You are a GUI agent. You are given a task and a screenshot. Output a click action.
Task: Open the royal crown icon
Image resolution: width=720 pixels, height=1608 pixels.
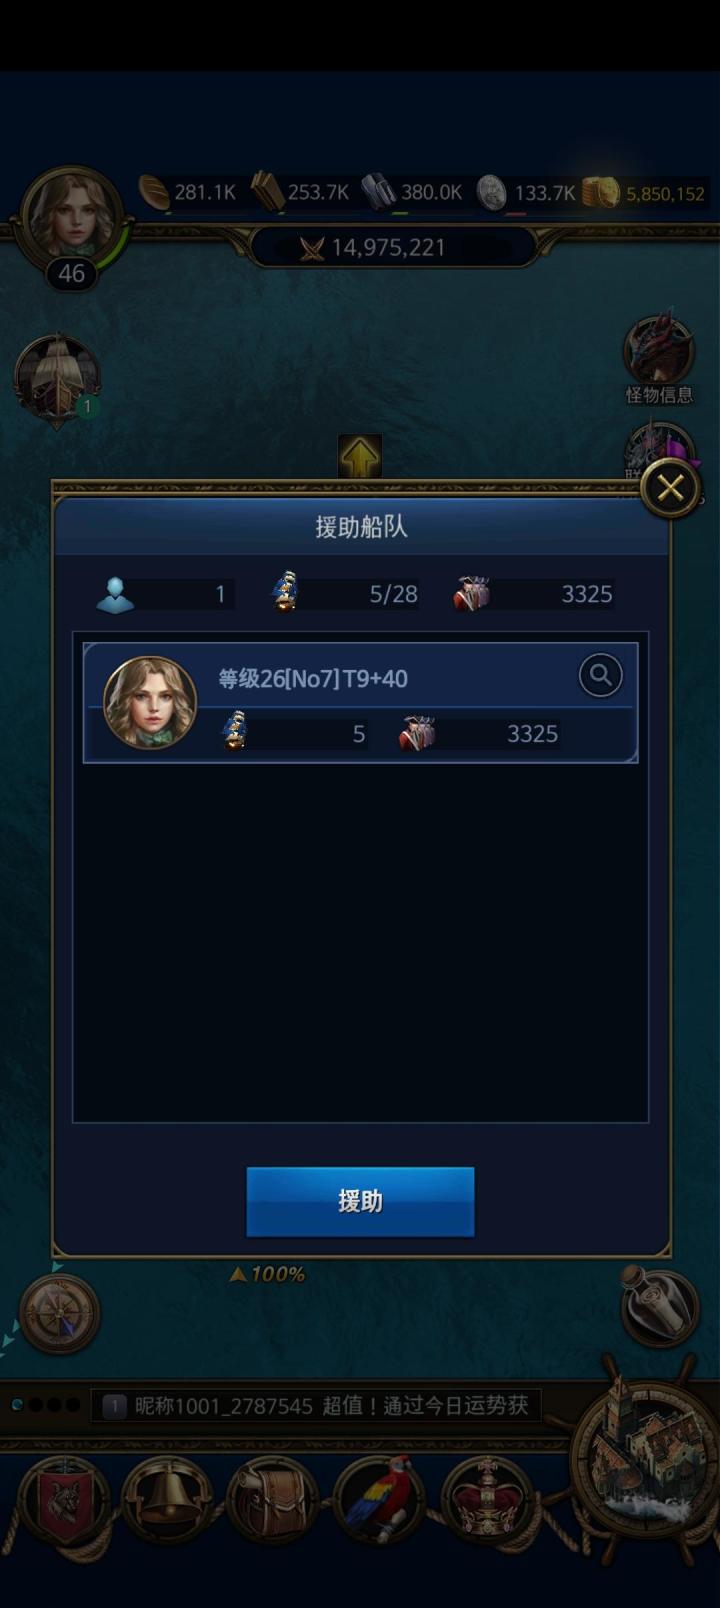pyautogui.click(x=486, y=1498)
